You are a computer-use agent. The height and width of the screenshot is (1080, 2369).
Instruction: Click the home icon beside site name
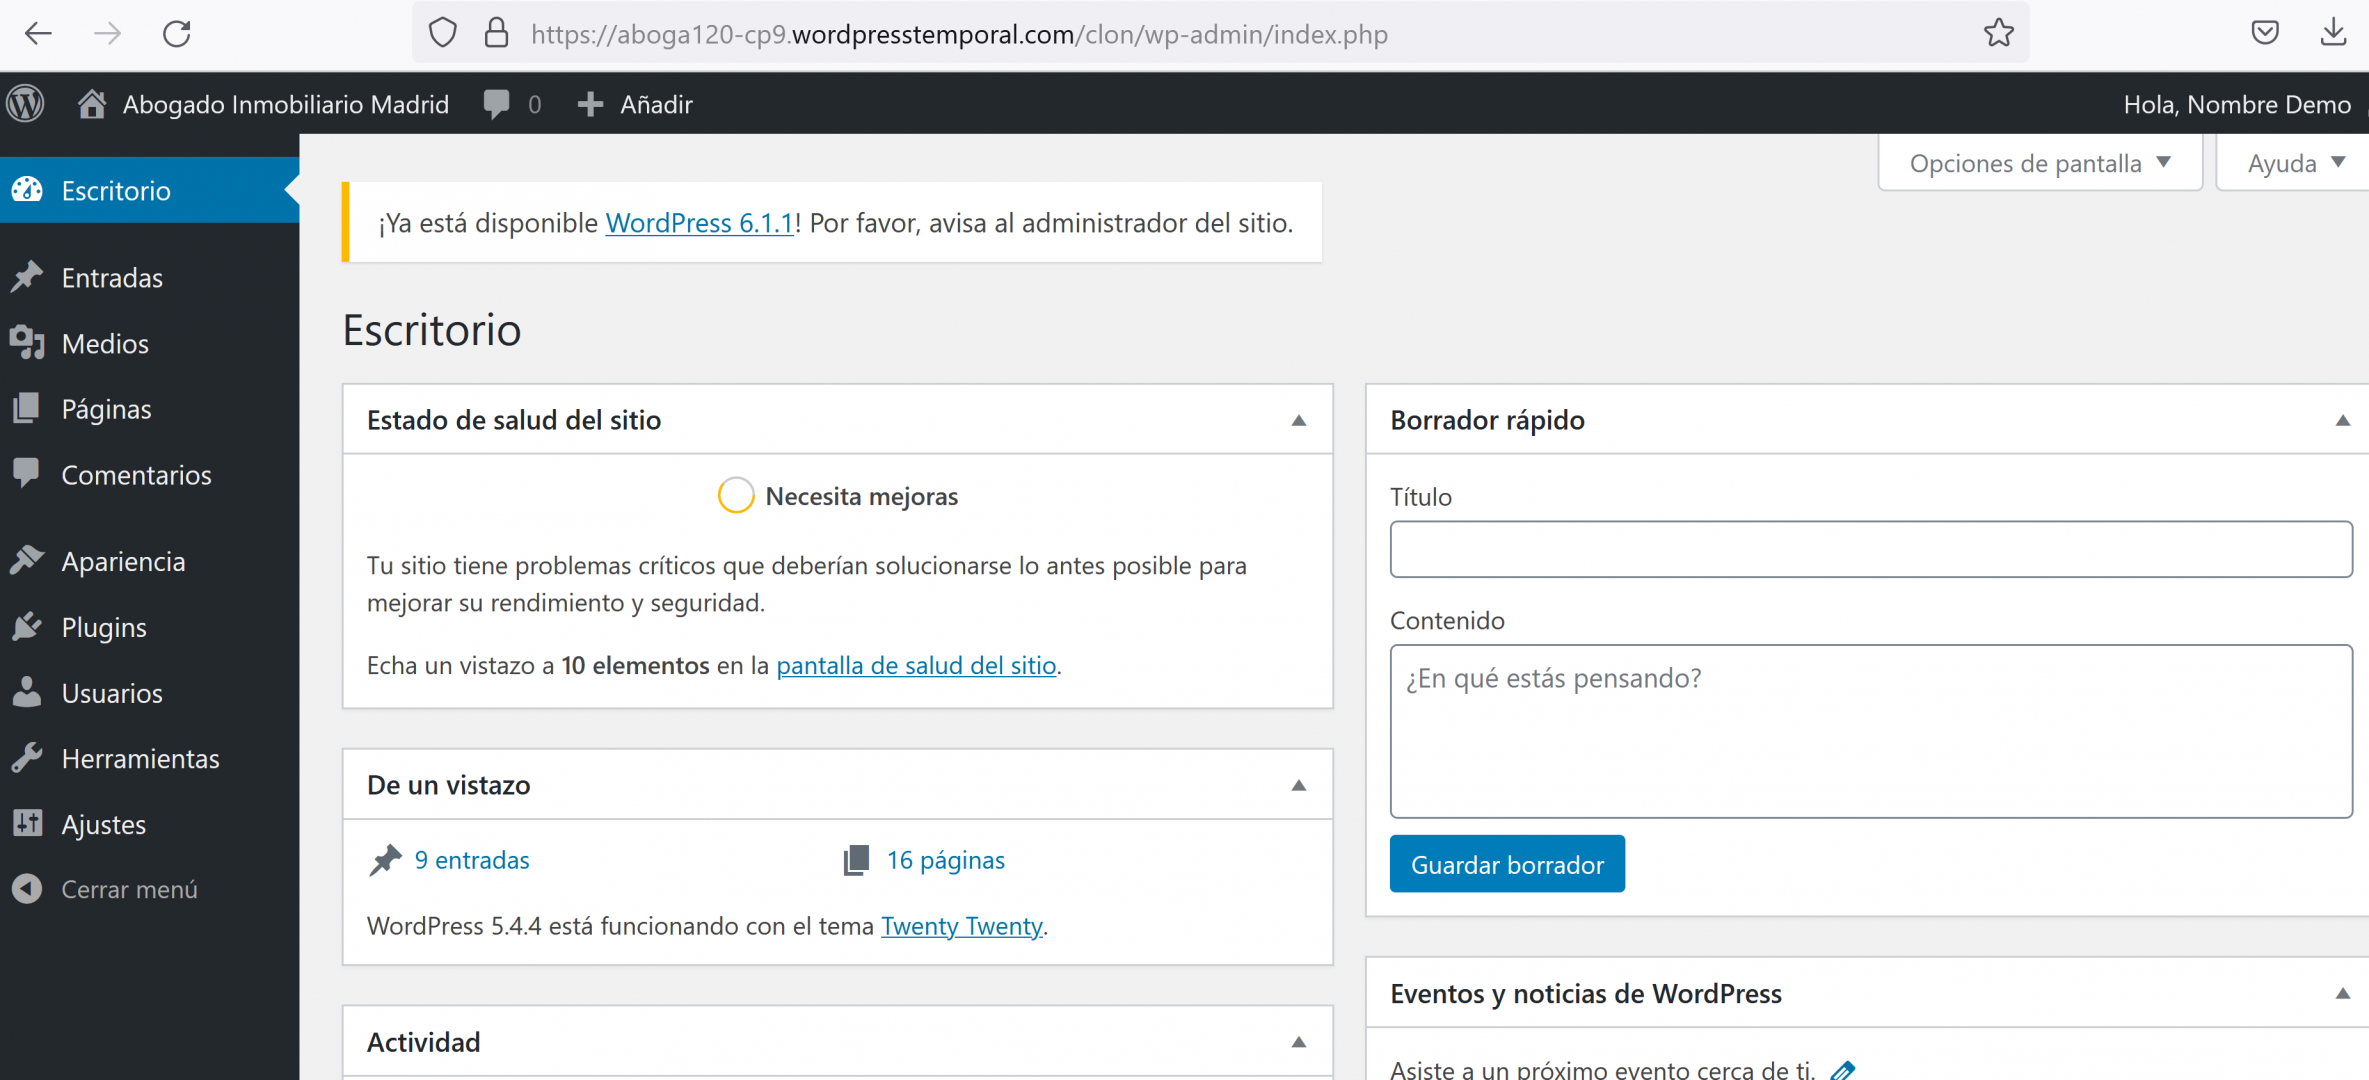click(92, 103)
